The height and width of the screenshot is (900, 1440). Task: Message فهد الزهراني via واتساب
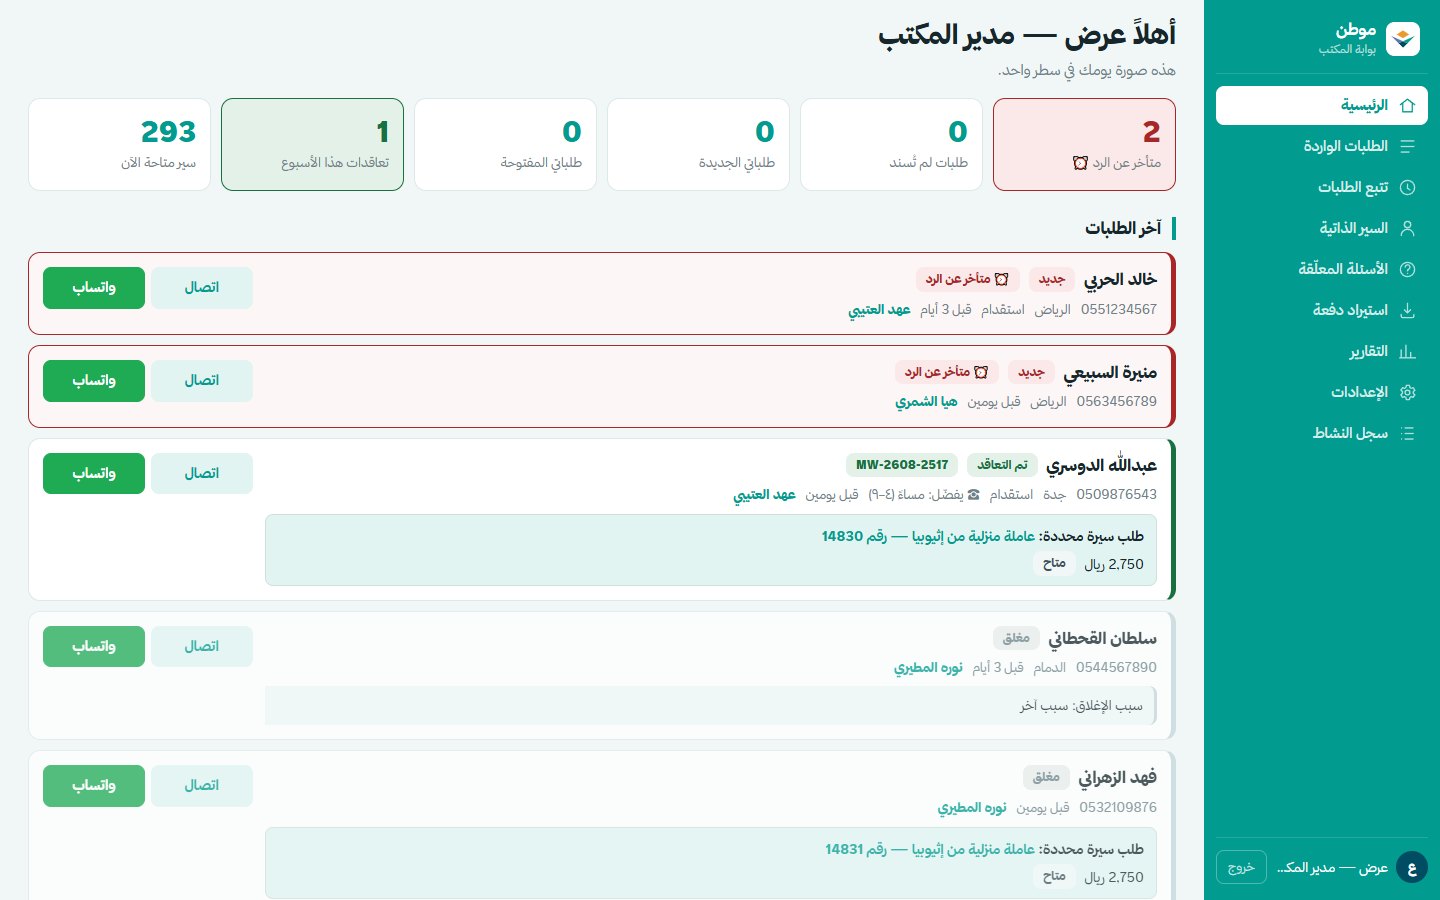click(x=94, y=786)
